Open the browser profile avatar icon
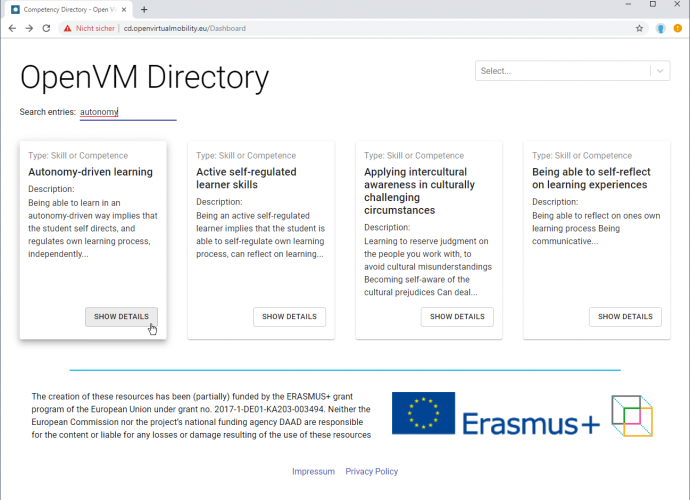This screenshot has width=690, height=500. point(661,28)
